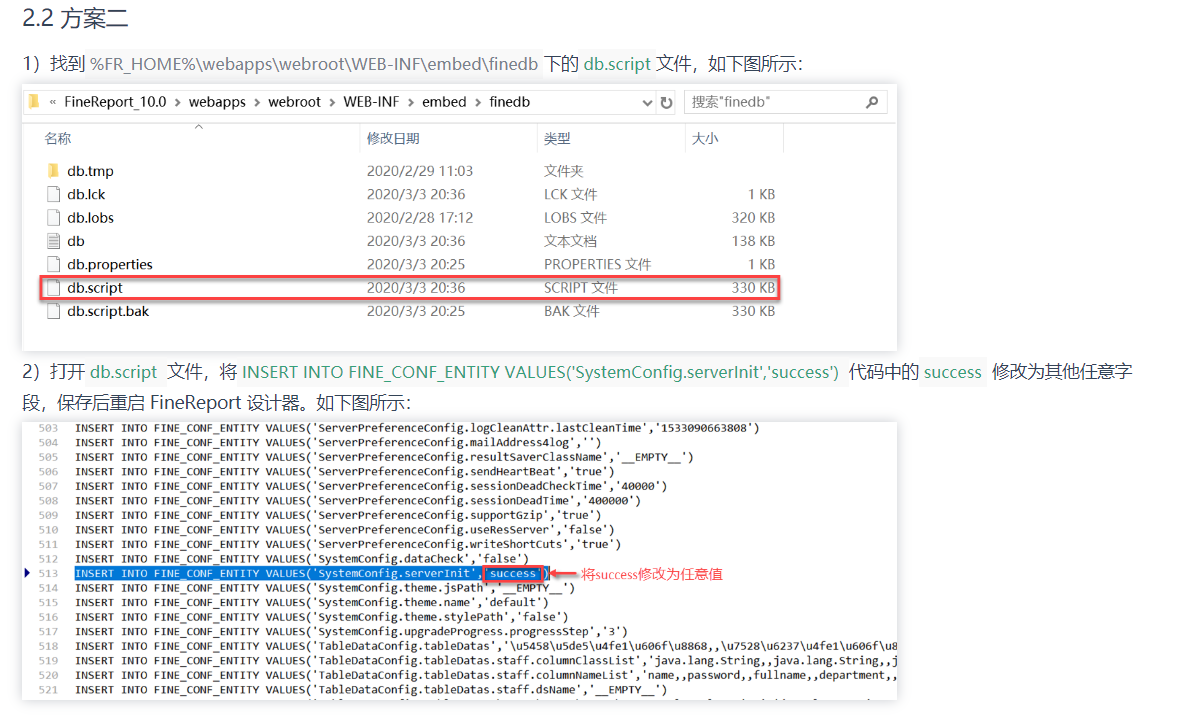Click line number 503 in the editor gutter
1195x717 pixels.
coord(48,428)
